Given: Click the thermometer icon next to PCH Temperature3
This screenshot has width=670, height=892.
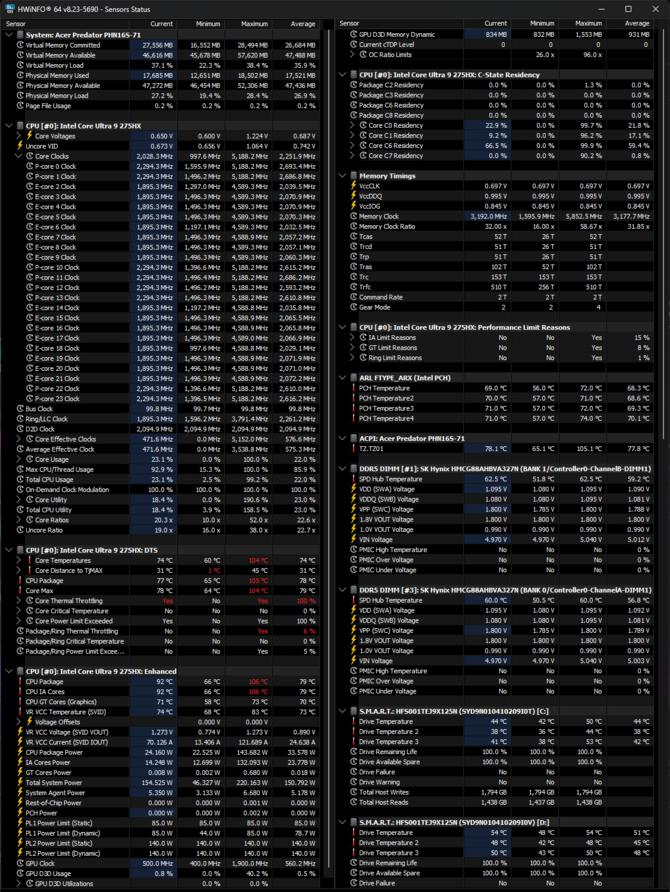Looking at the screenshot, I should [x=353, y=408].
